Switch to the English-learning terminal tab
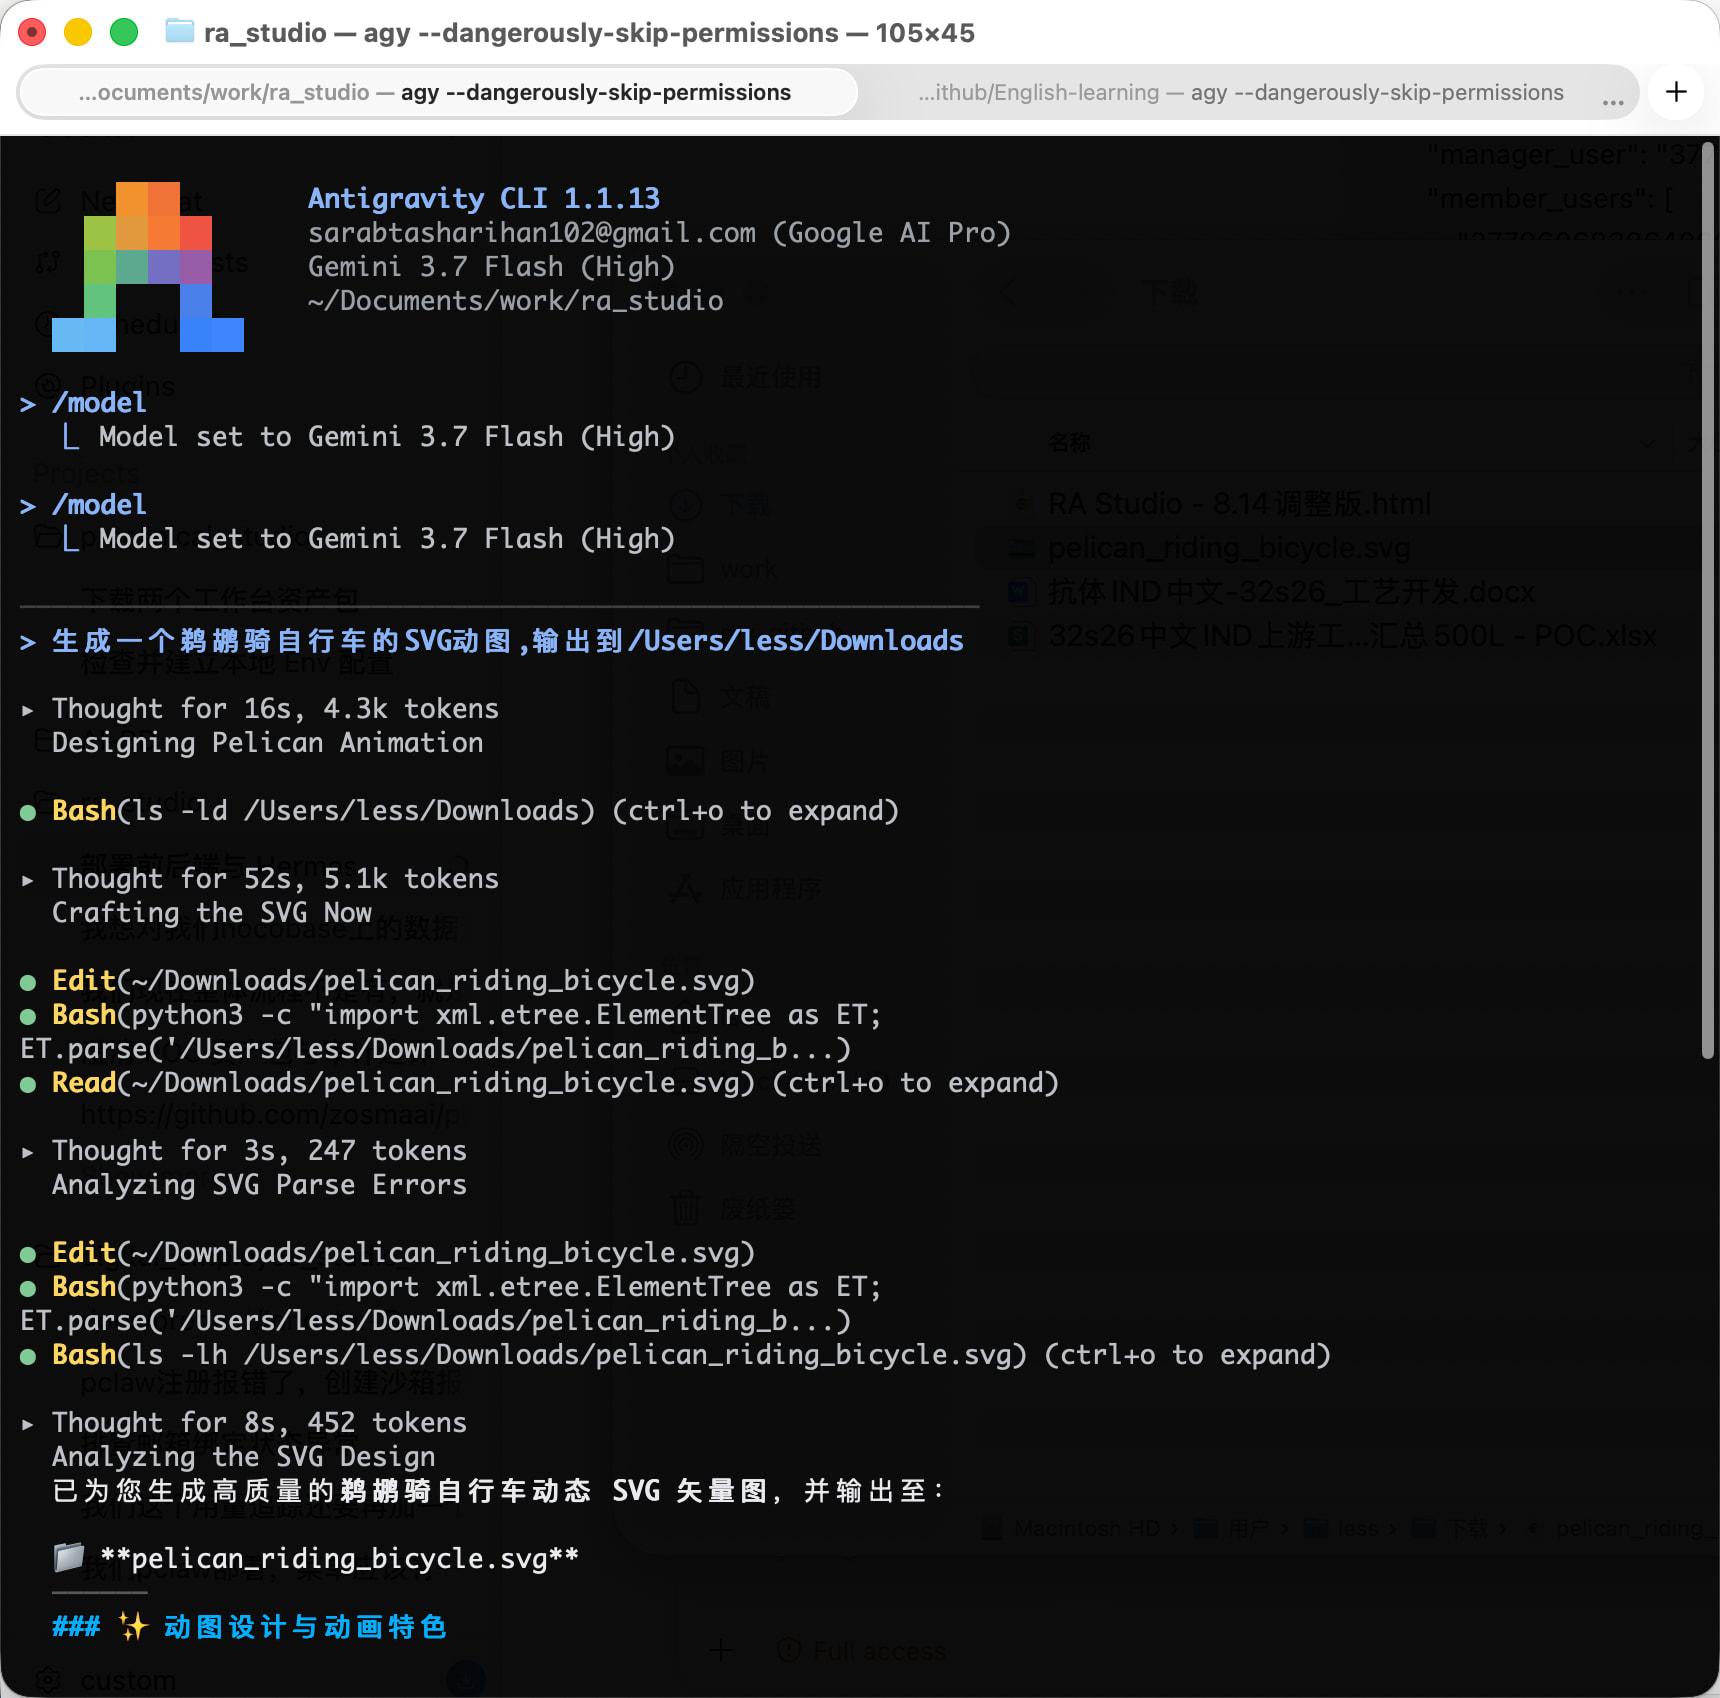 click(x=1241, y=92)
